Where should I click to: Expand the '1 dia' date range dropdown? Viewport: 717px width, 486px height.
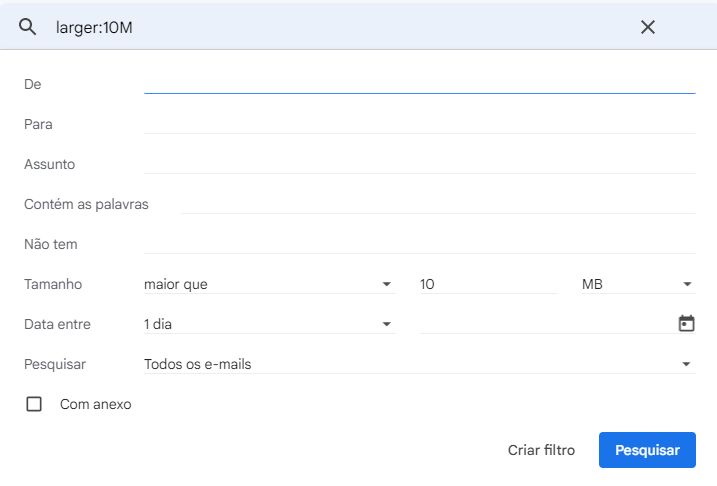pyautogui.click(x=268, y=324)
